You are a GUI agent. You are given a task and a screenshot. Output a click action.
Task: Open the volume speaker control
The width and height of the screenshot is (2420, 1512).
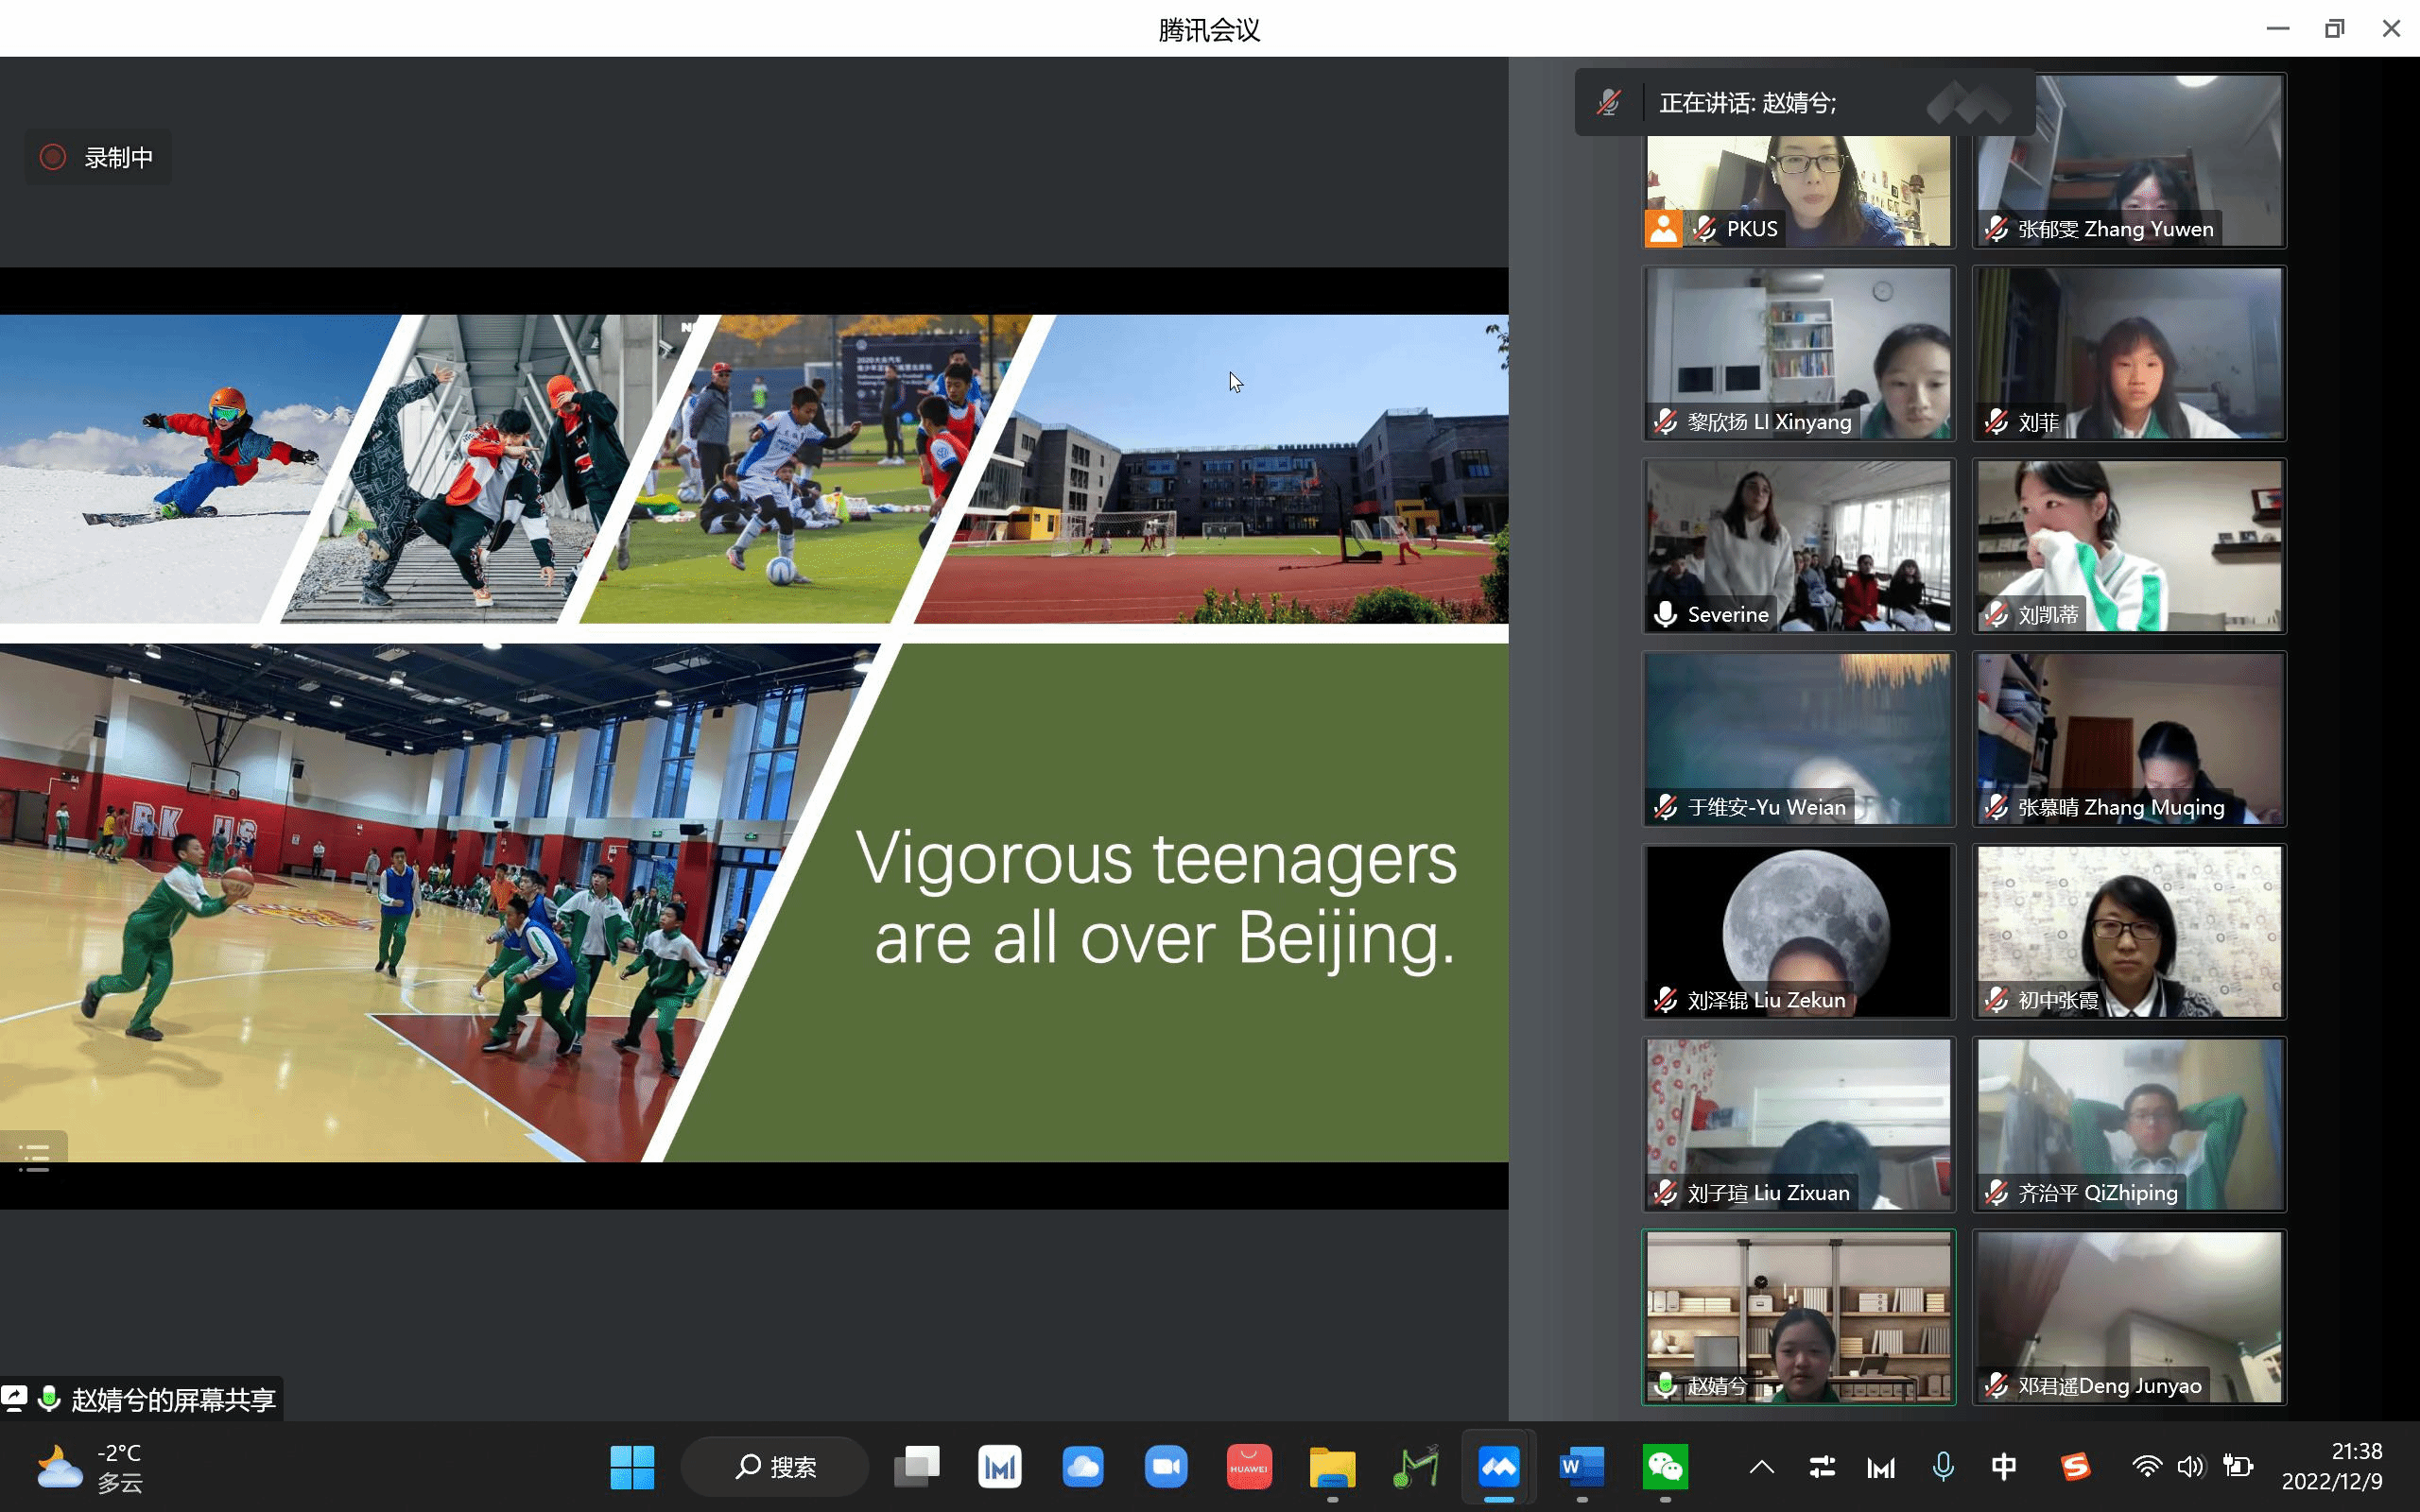(2190, 1467)
